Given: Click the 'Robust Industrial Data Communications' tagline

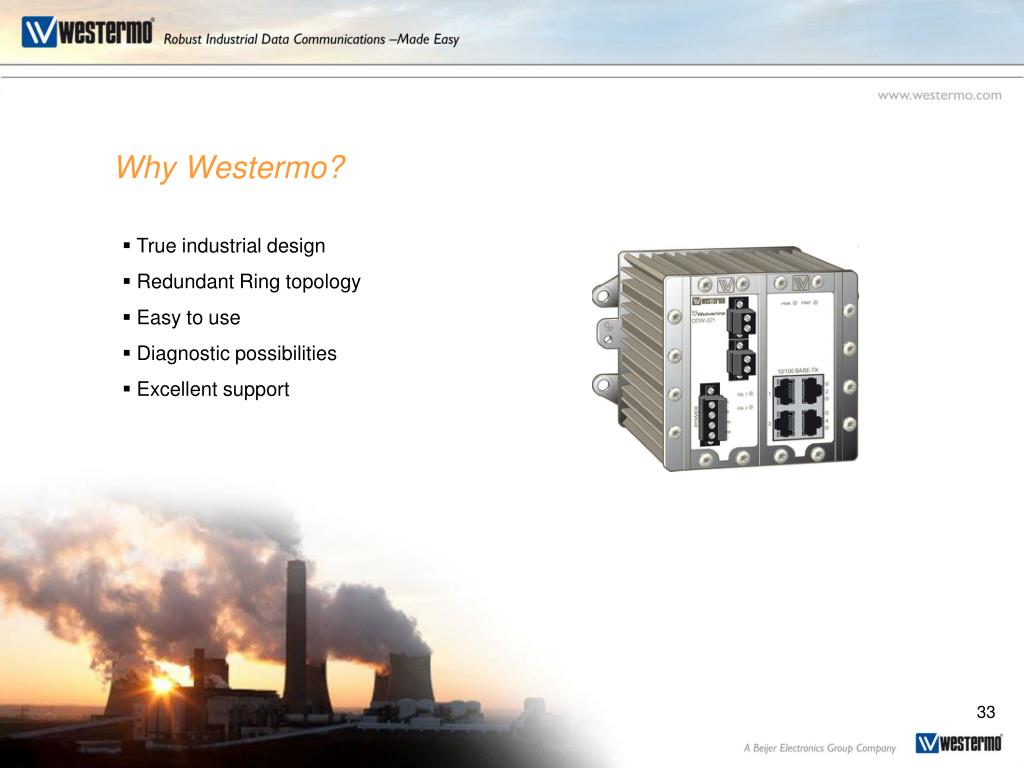Looking at the screenshot, I should coord(312,39).
